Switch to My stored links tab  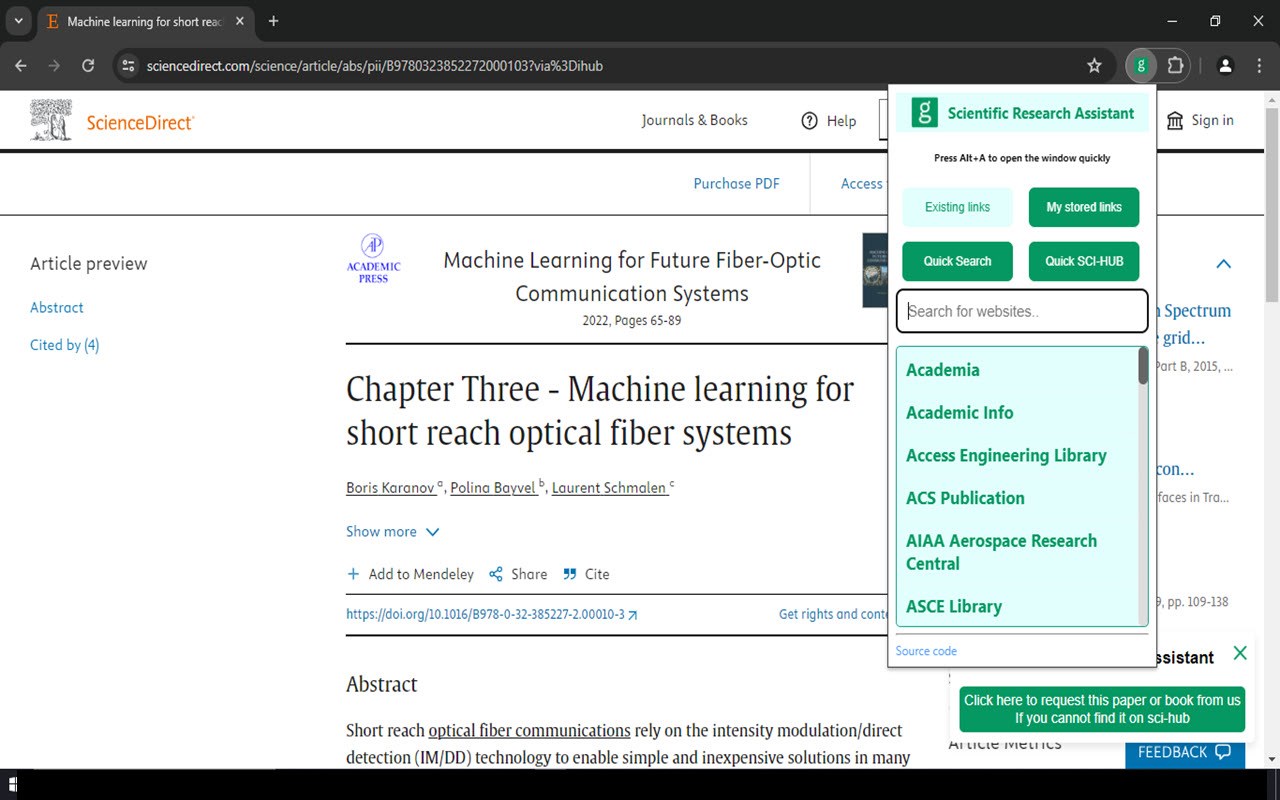click(x=1084, y=207)
